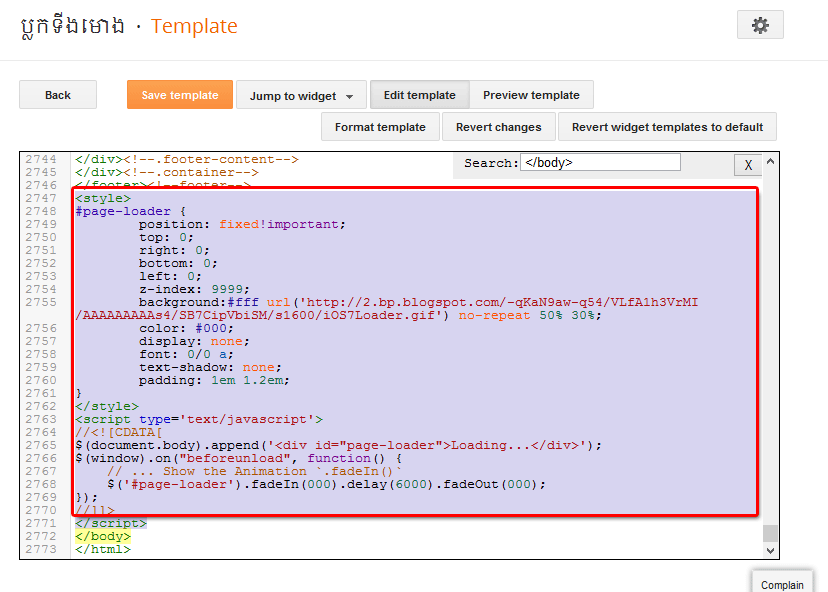
Task: Click the 'z-index: 9999;' line
Action: (194, 289)
